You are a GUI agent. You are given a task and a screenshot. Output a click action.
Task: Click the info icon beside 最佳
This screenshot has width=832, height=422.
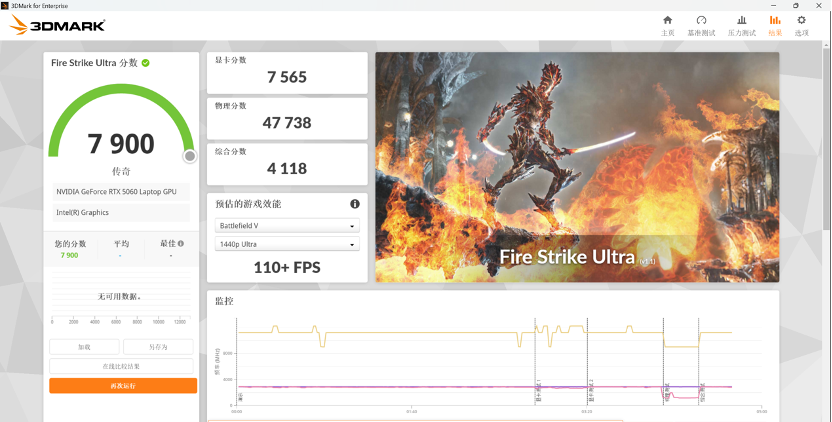[x=181, y=244]
